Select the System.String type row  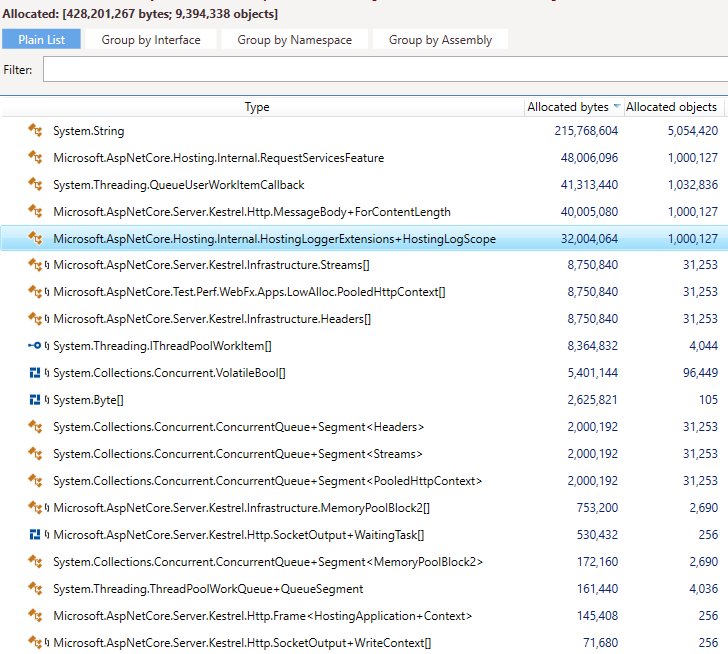(x=364, y=130)
